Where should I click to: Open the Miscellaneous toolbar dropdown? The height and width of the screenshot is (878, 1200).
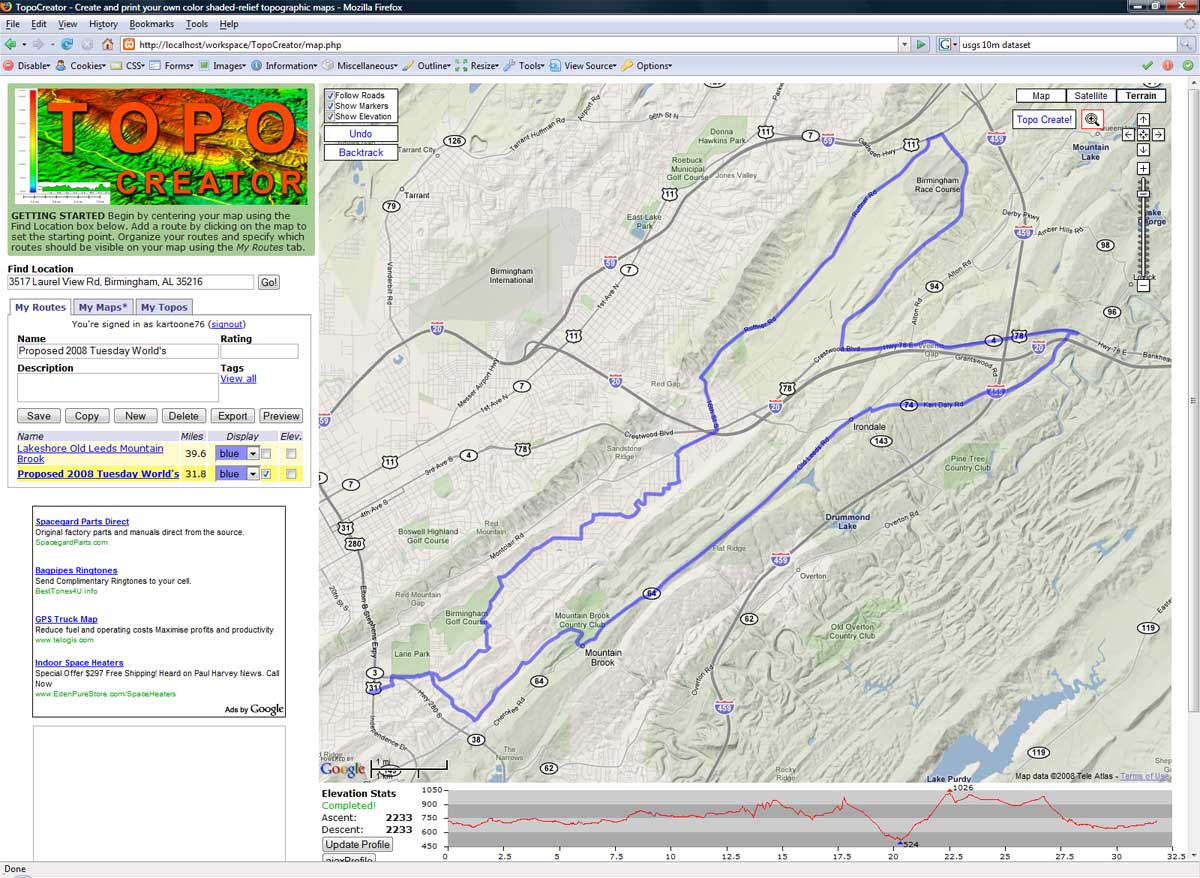coord(360,65)
